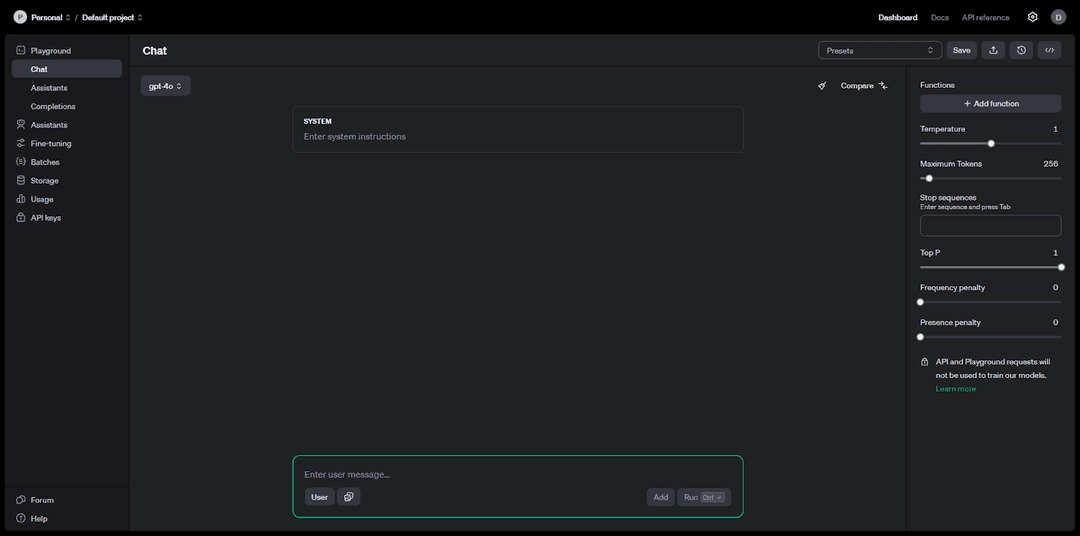Click the Add function button

click(x=990, y=103)
